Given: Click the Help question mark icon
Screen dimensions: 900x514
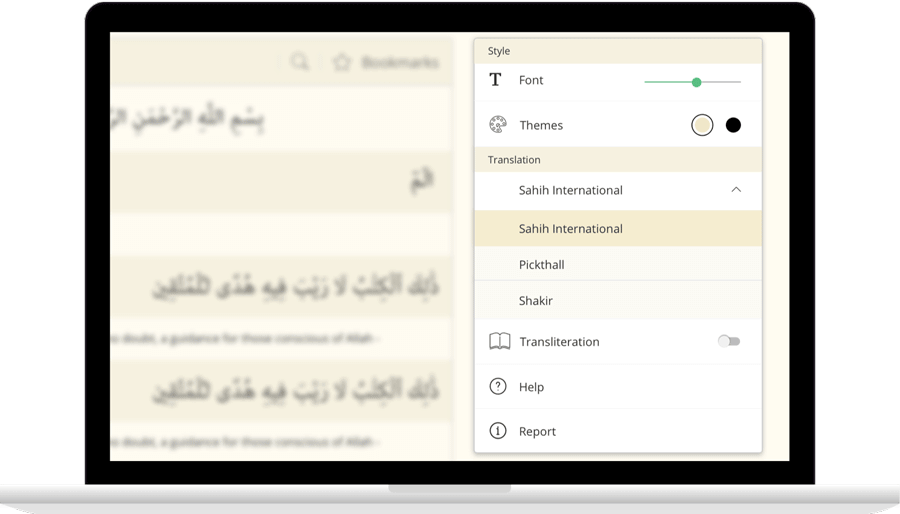Looking at the screenshot, I should [x=497, y=387].
